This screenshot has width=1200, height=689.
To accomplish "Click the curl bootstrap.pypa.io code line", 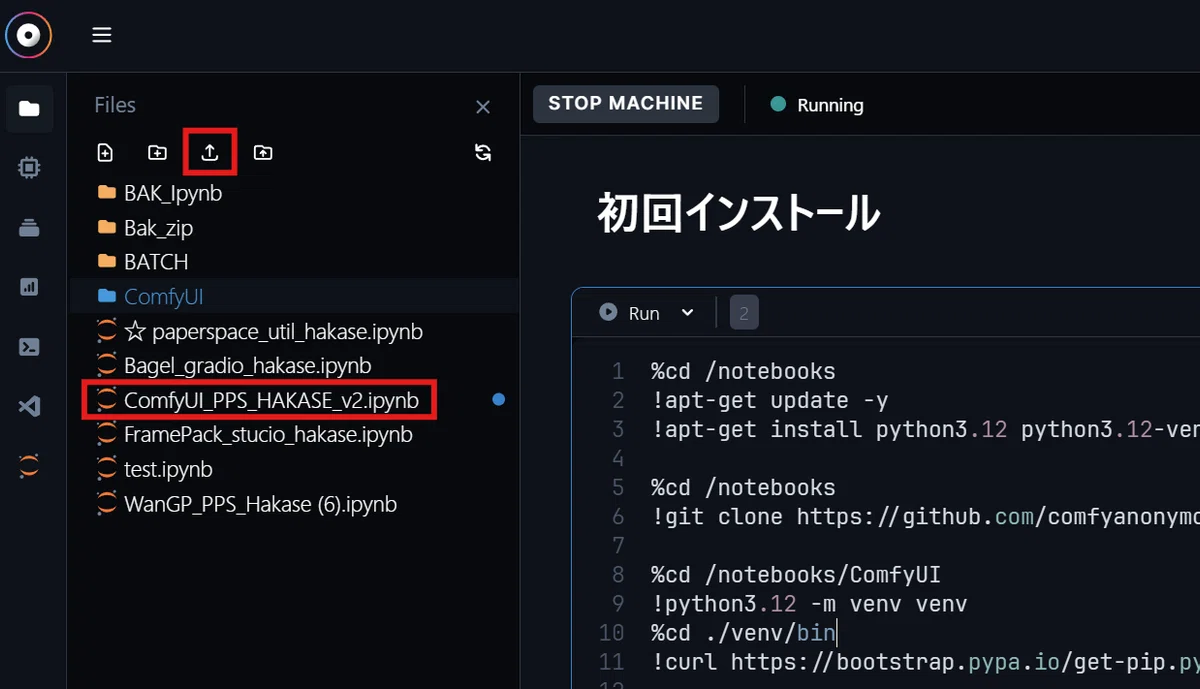I will [x=925, y=662].
